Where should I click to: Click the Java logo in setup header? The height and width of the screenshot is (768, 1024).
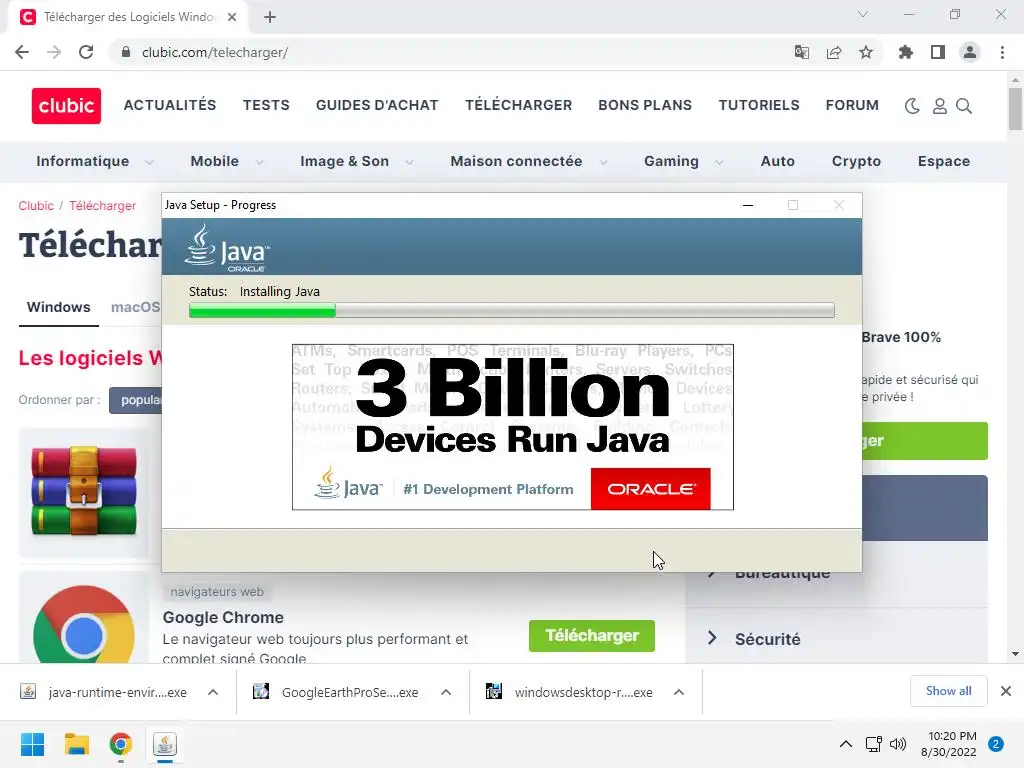[227, 248]
